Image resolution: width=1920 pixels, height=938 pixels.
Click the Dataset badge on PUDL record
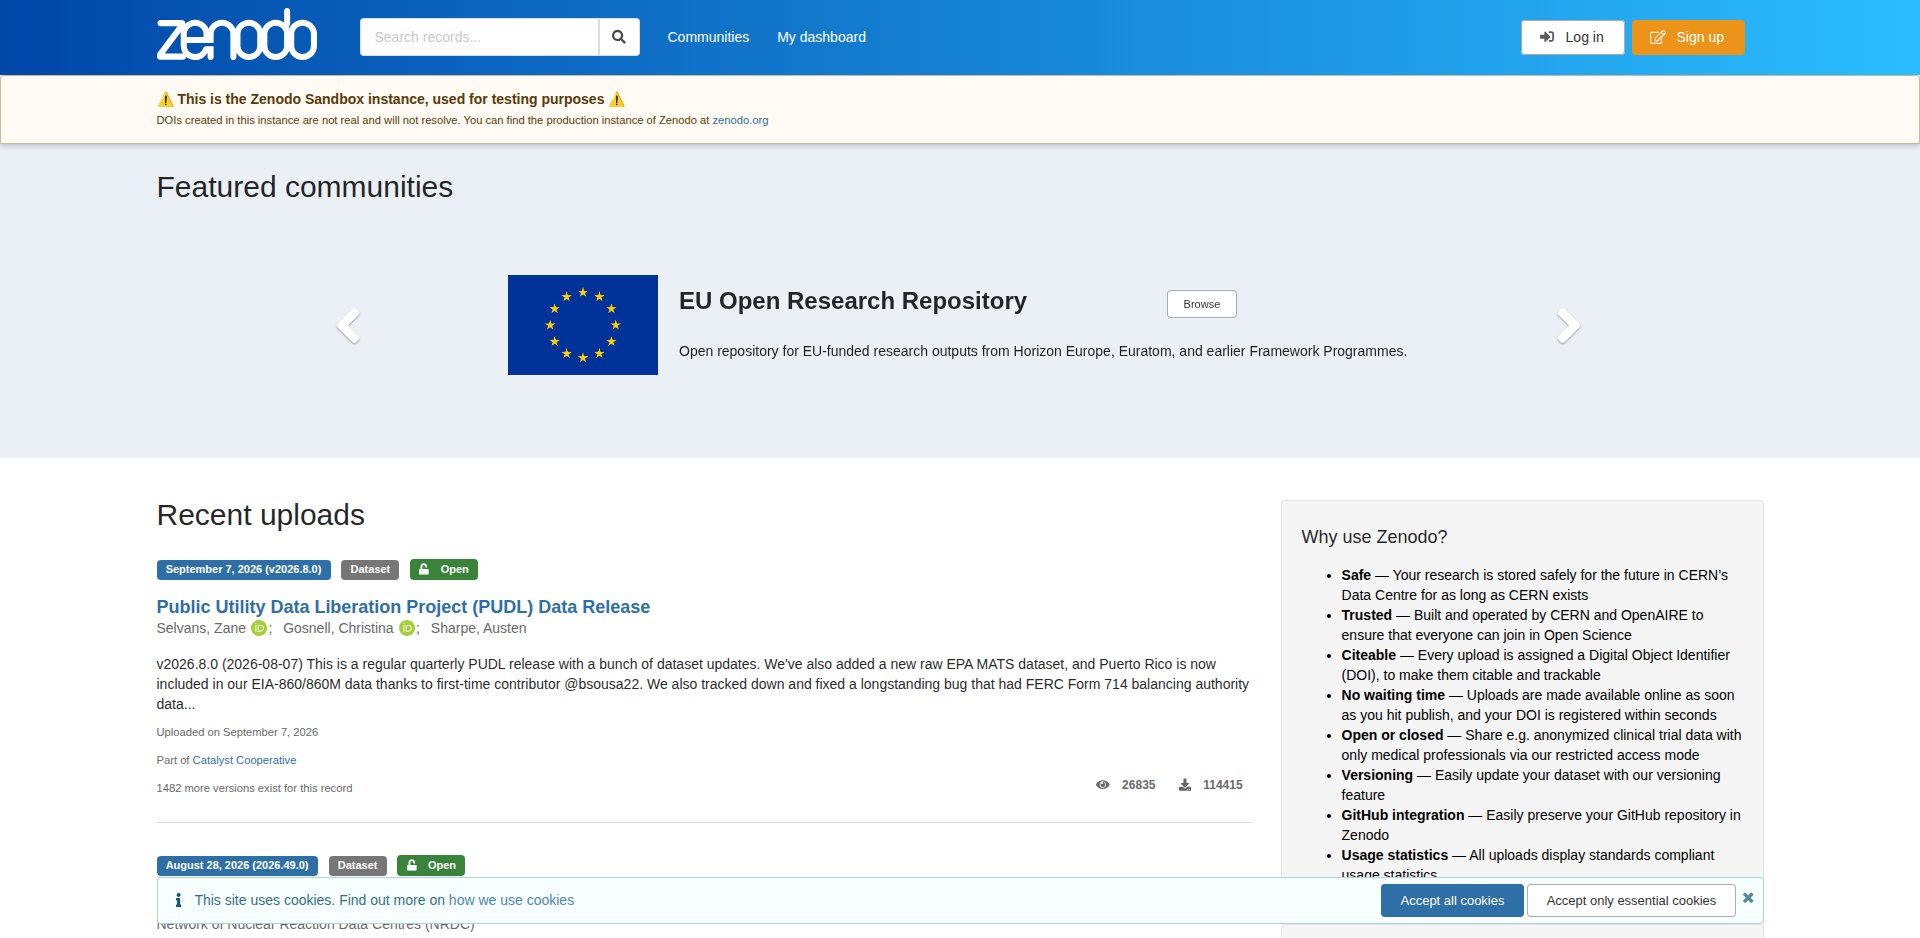370,570
